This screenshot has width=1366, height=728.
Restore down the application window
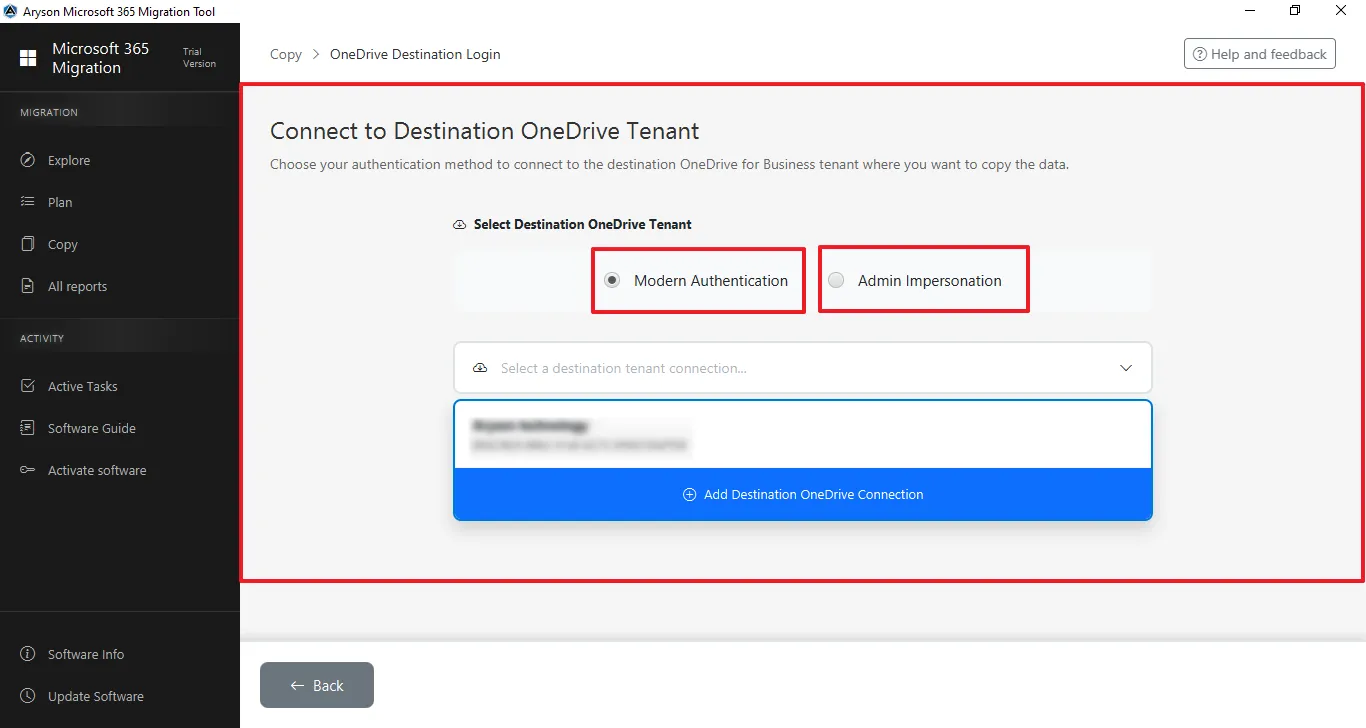click(1295, 11)
